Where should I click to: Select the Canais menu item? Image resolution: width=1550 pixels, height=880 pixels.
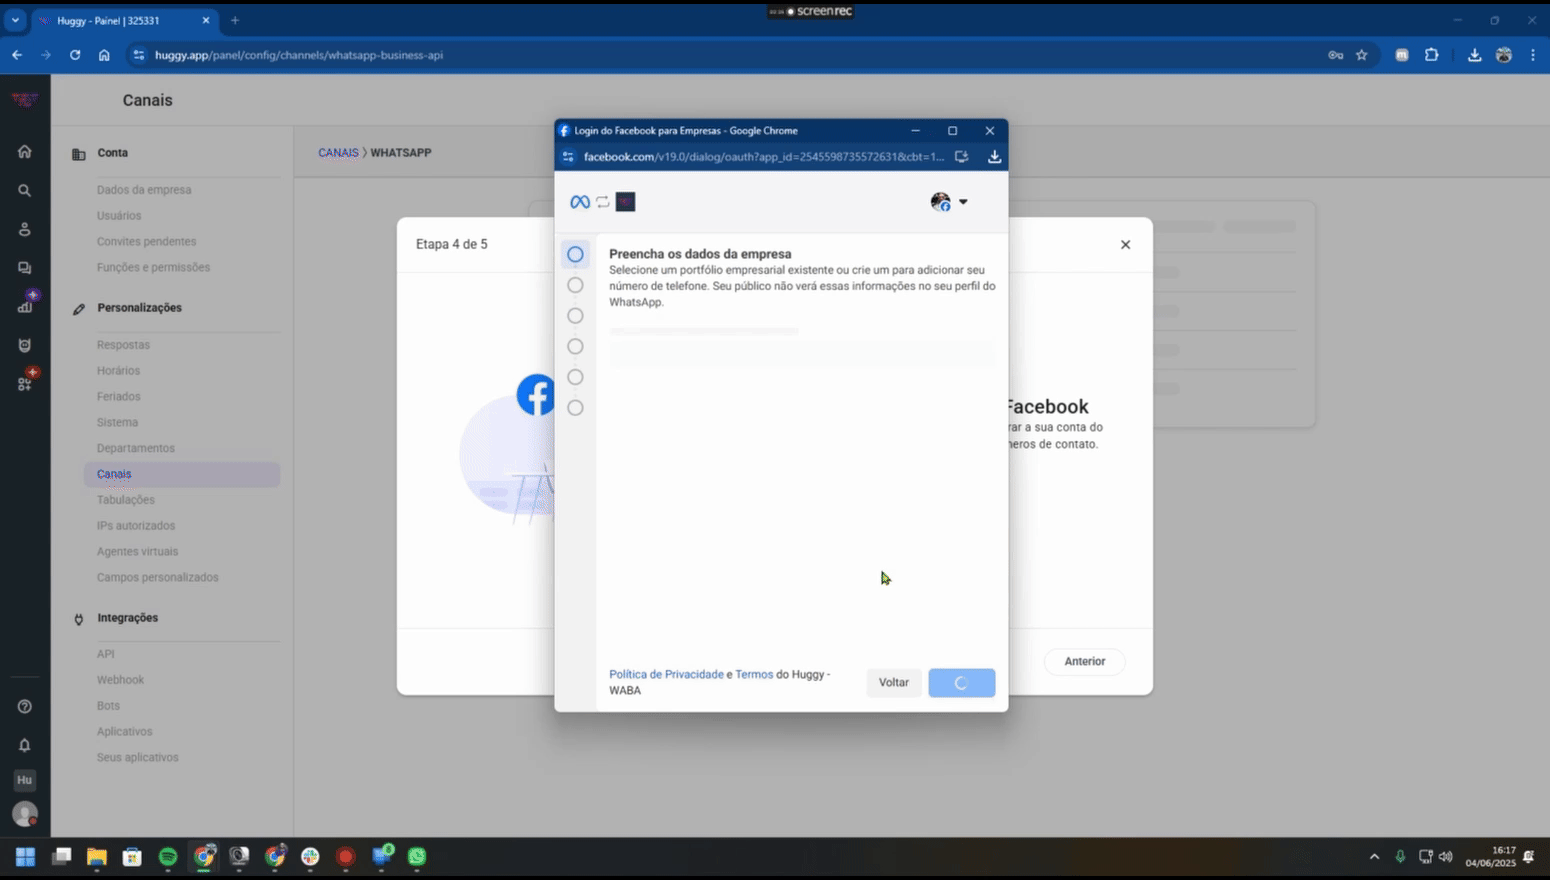pos(182,474)
